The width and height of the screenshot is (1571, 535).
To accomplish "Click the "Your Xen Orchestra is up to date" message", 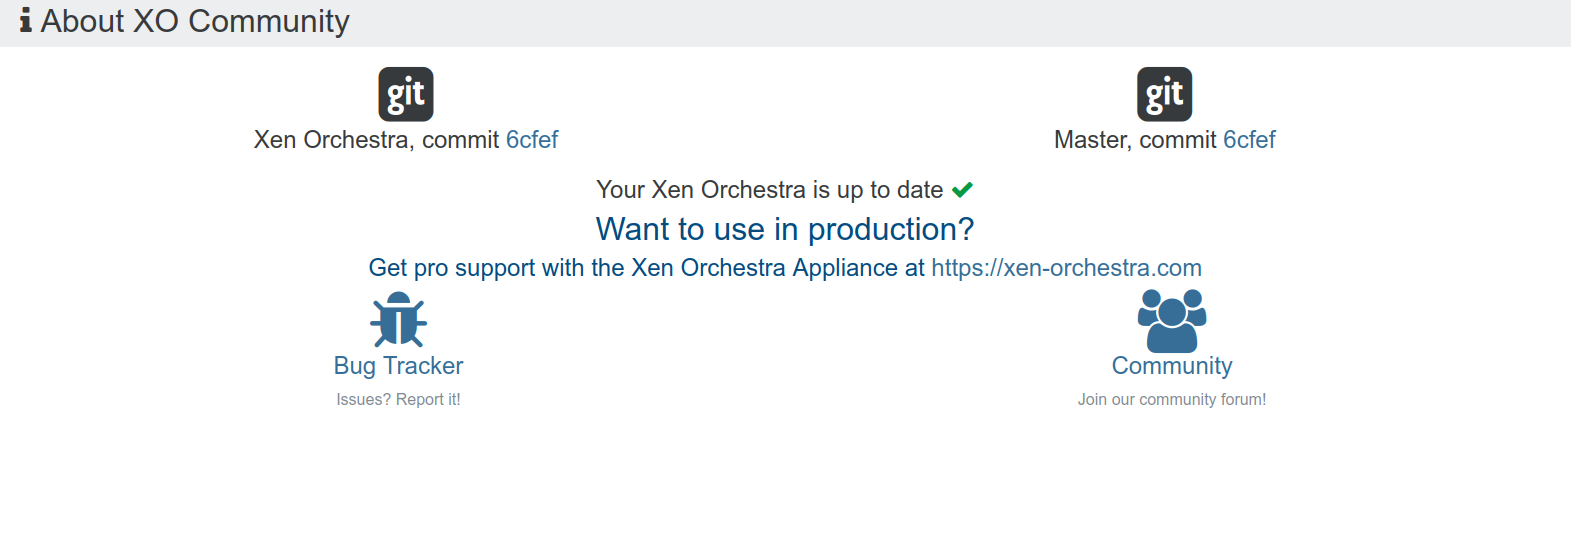I will 769,190.
